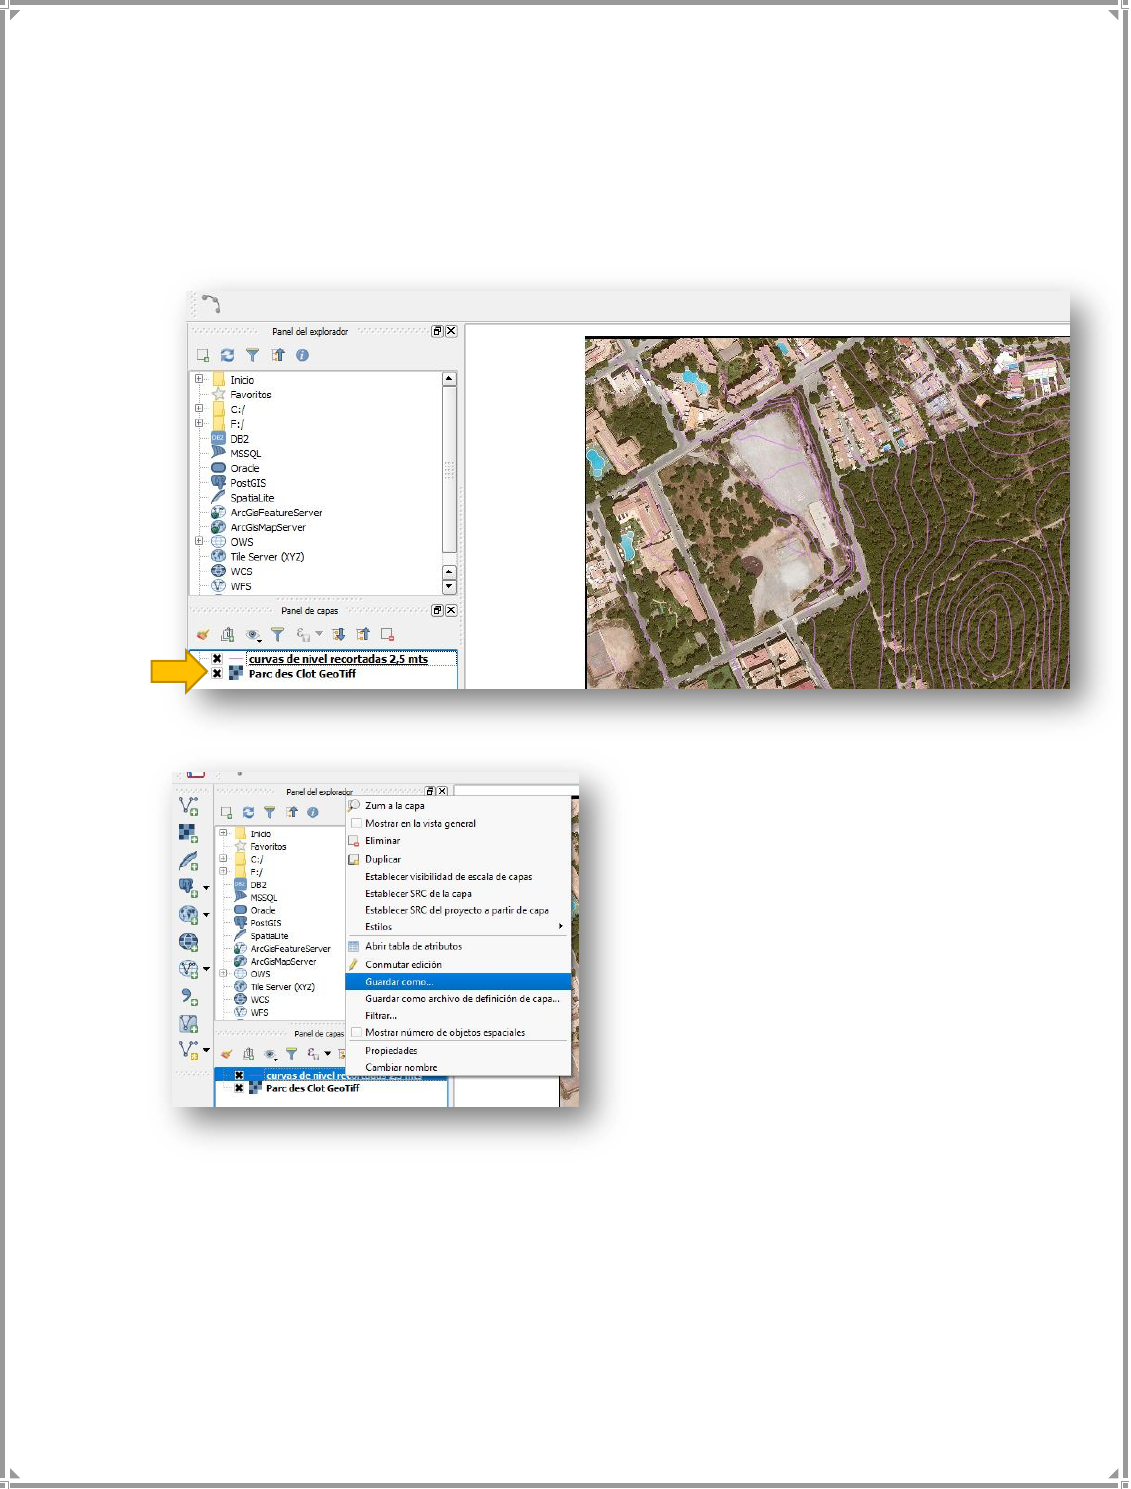This screenshot has width=1131, height=1489.
Task: Select Parc des Clot GeoTiff layer beside orange arrow
Action: (302, 674)
